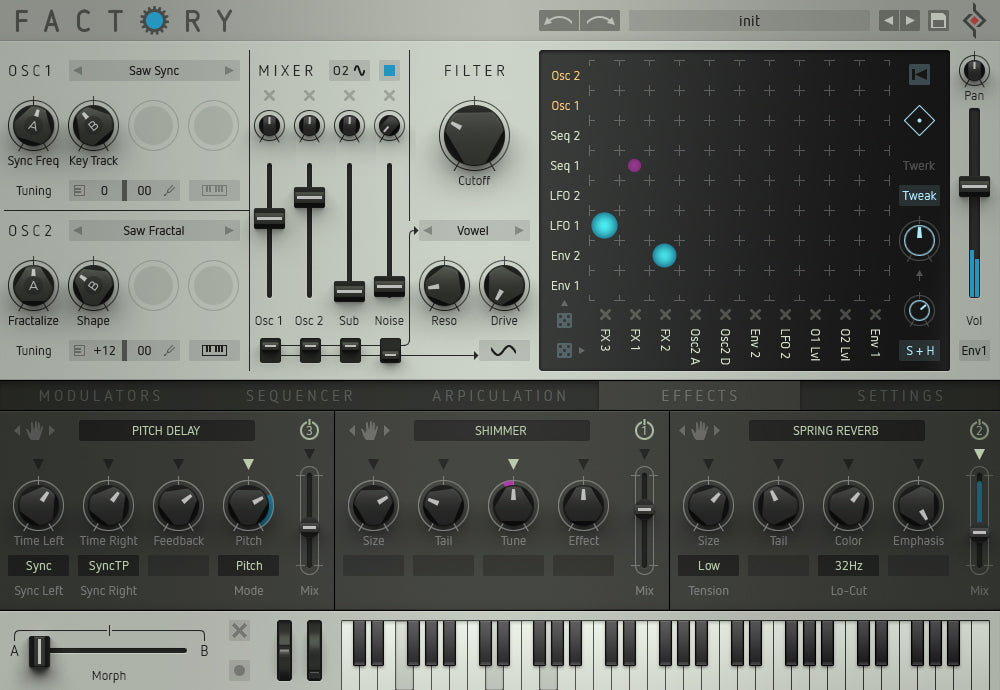Click the S + H icon in the matrix panel
The width and height of the screenshot is (1000, 690).
(x=918, y=351)
